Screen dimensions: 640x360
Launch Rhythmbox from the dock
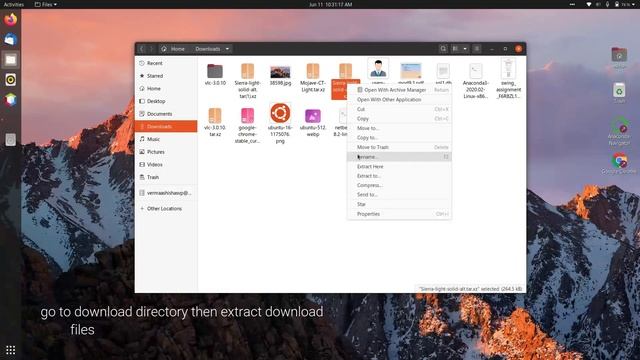[11, 80]
